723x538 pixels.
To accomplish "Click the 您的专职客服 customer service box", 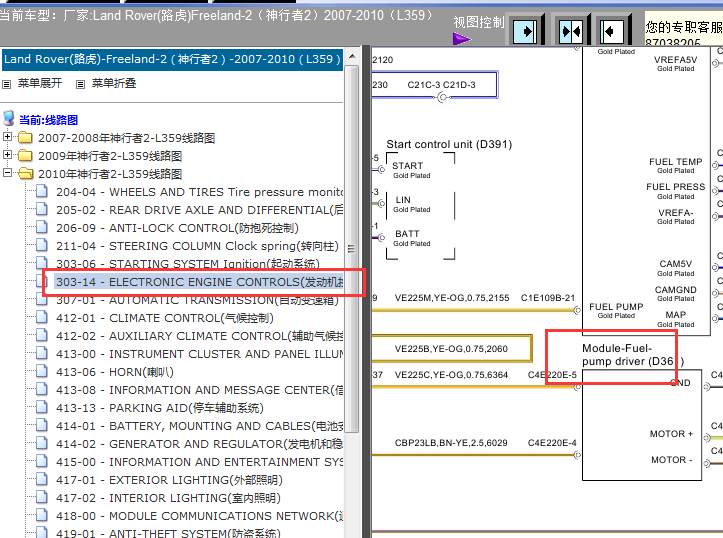I will [x=684, y=29].
